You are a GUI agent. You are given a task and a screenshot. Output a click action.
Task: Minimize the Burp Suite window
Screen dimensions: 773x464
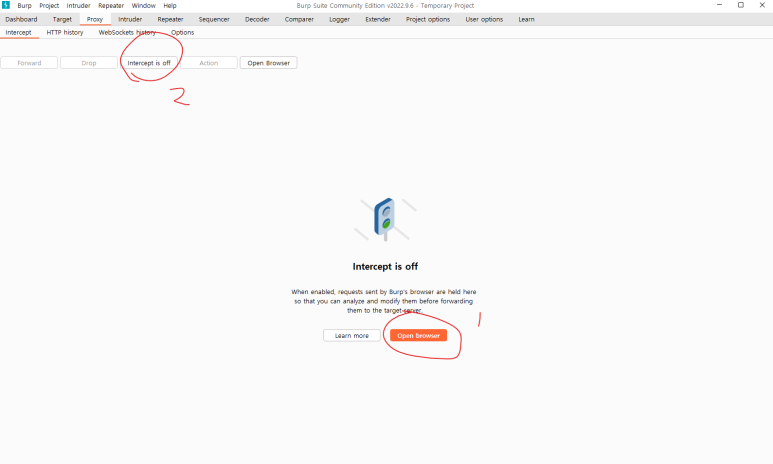pos(719,5)
